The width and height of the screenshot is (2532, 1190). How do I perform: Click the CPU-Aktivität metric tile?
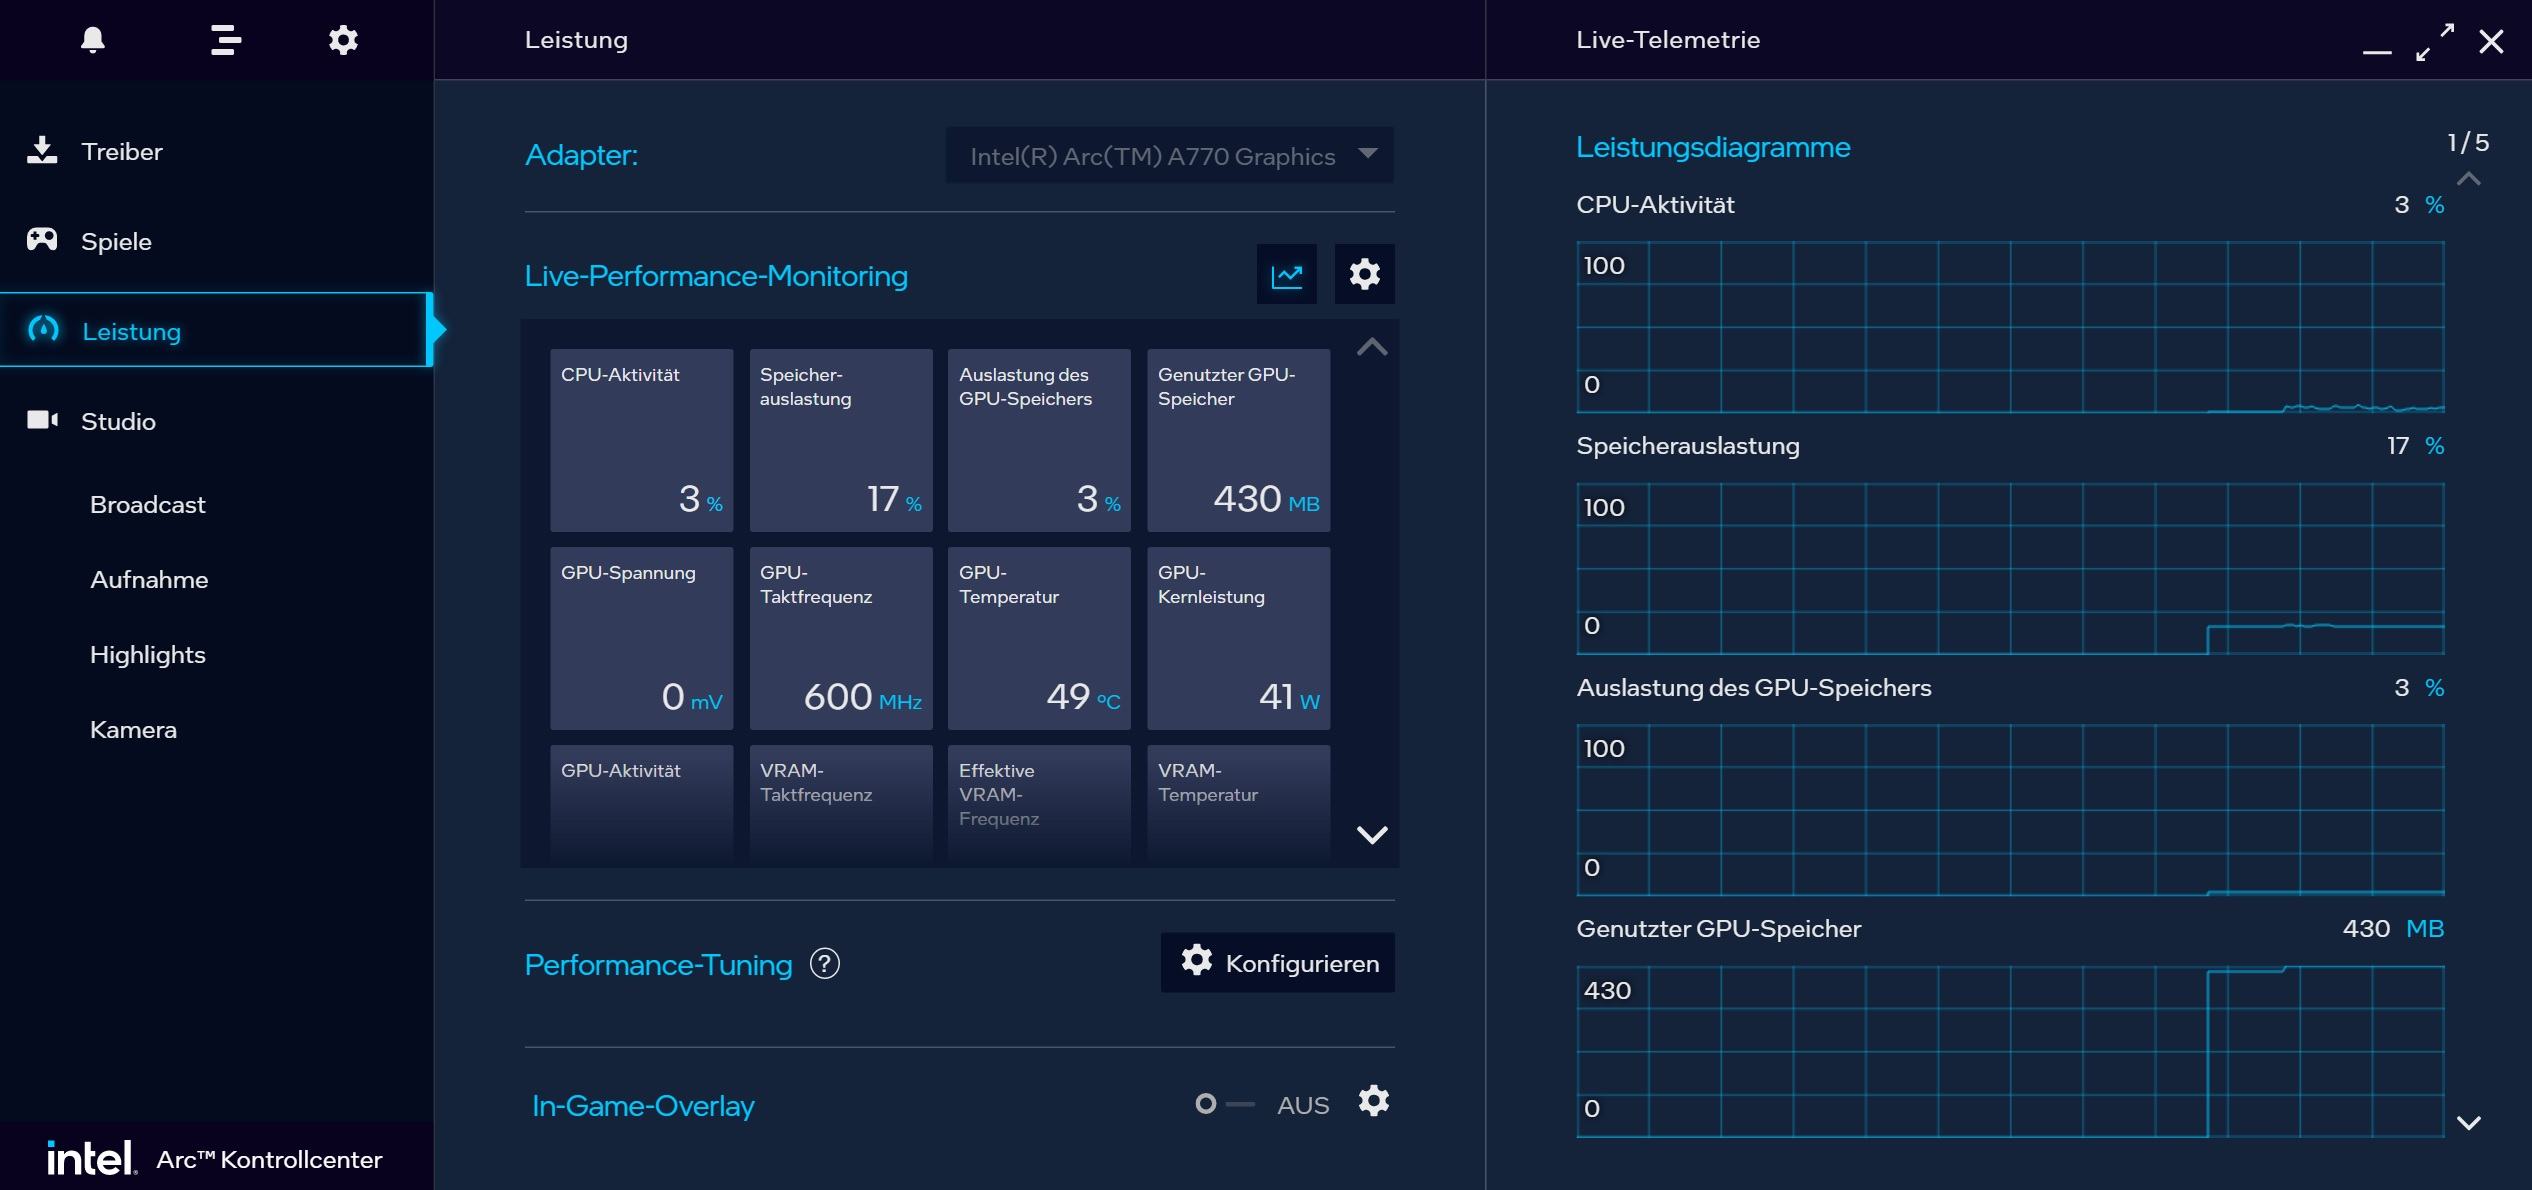pyautogui.click(x=641, y=440)
